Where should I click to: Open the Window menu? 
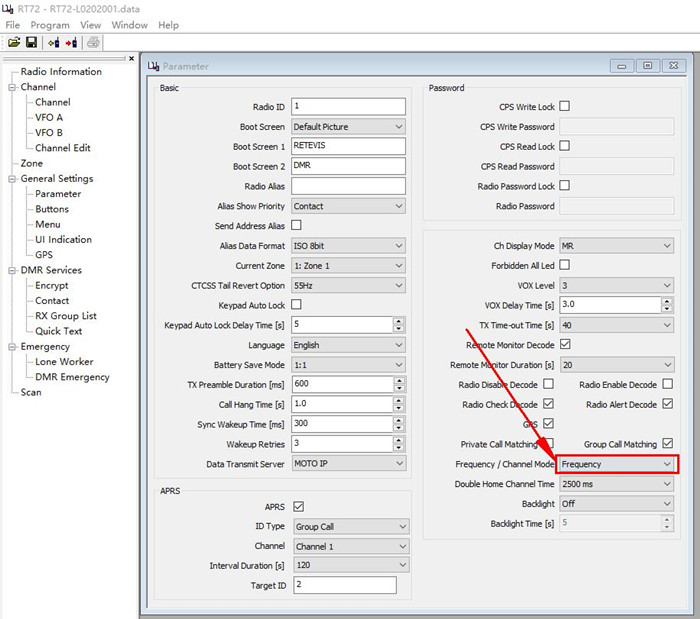[129, 25]
